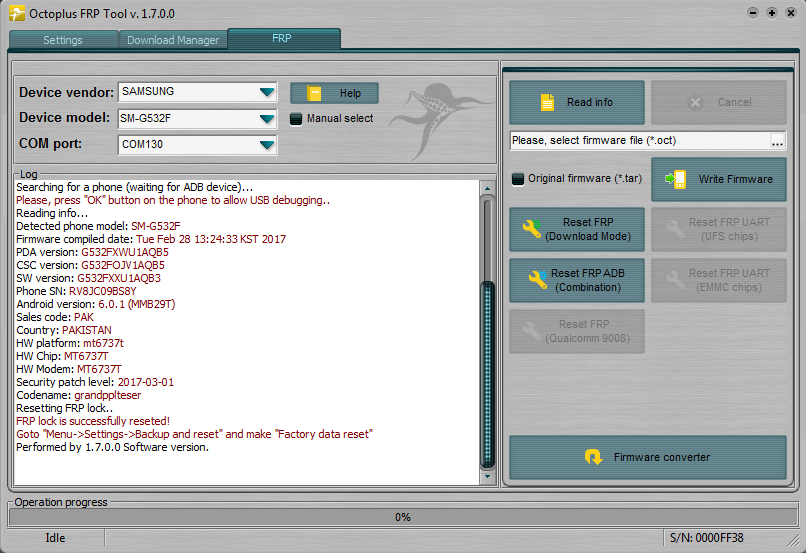The image size is (806, 553).
Task: Click Reset FRP ADB (Combination) button text
Action: (x=588, y=280)
